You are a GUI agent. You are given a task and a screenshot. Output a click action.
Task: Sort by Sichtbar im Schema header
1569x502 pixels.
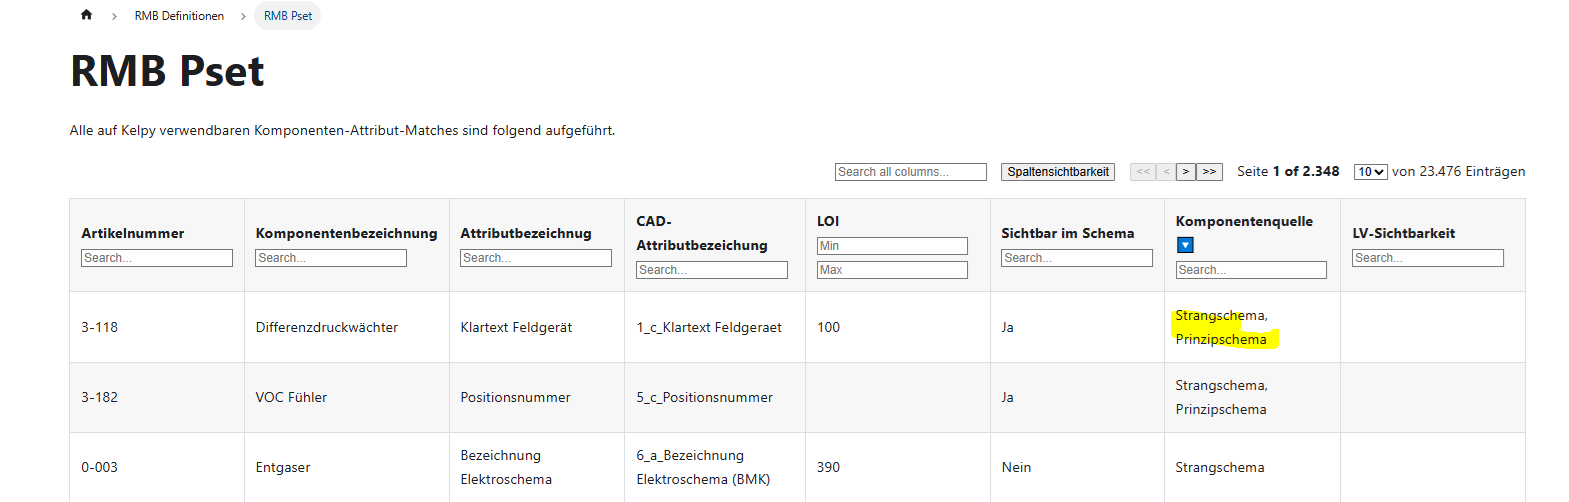point(1067,233)
